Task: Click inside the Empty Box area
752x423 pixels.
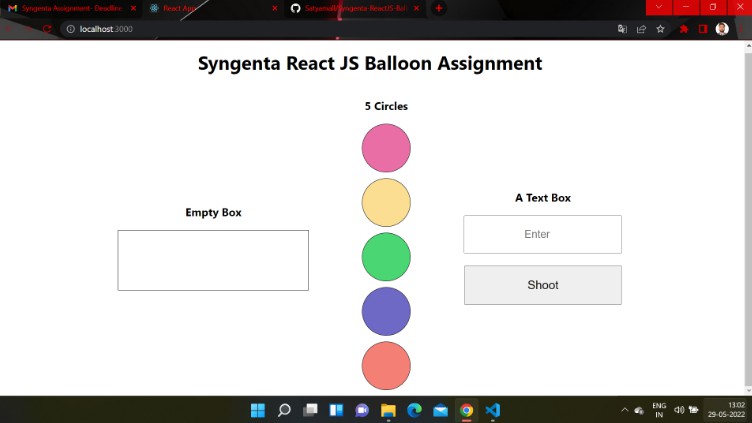Action: (x=213, y=260)
